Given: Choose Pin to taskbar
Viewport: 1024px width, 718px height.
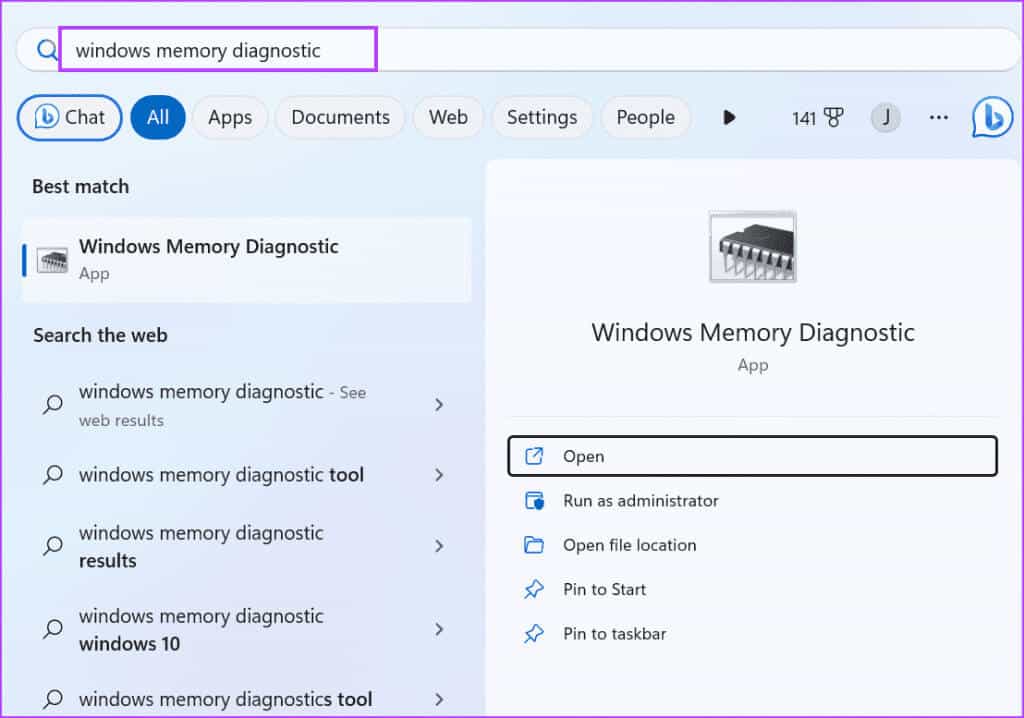Looking at the screenshot, I should tap(752, 634).
